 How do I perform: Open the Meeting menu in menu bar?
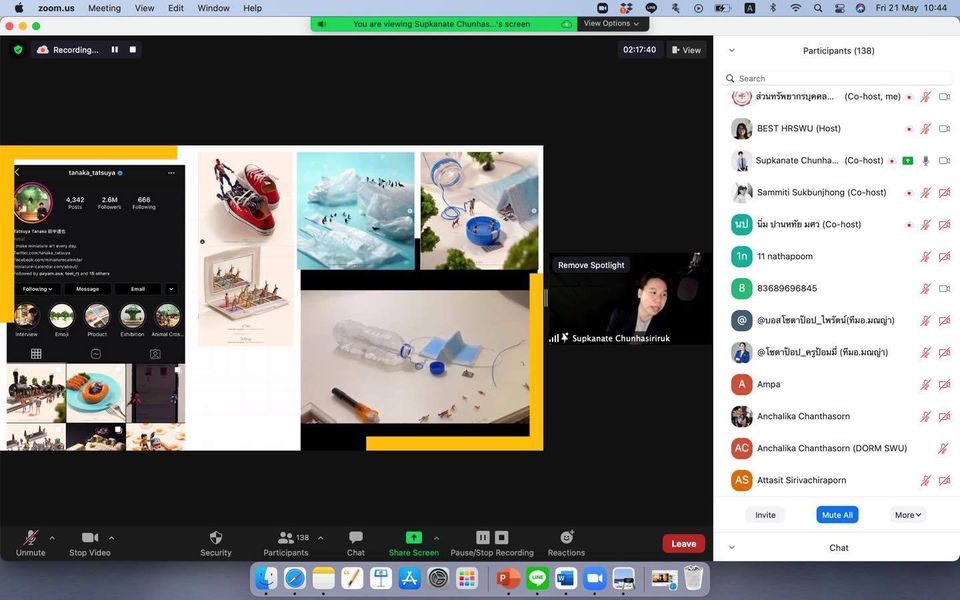click(x=104, y=8)
